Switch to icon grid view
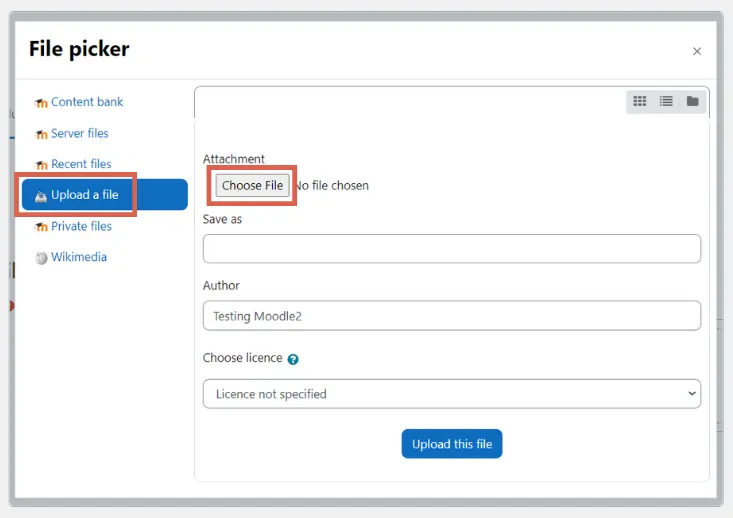This screenshot has width=733, height=518. coord(640,101)
